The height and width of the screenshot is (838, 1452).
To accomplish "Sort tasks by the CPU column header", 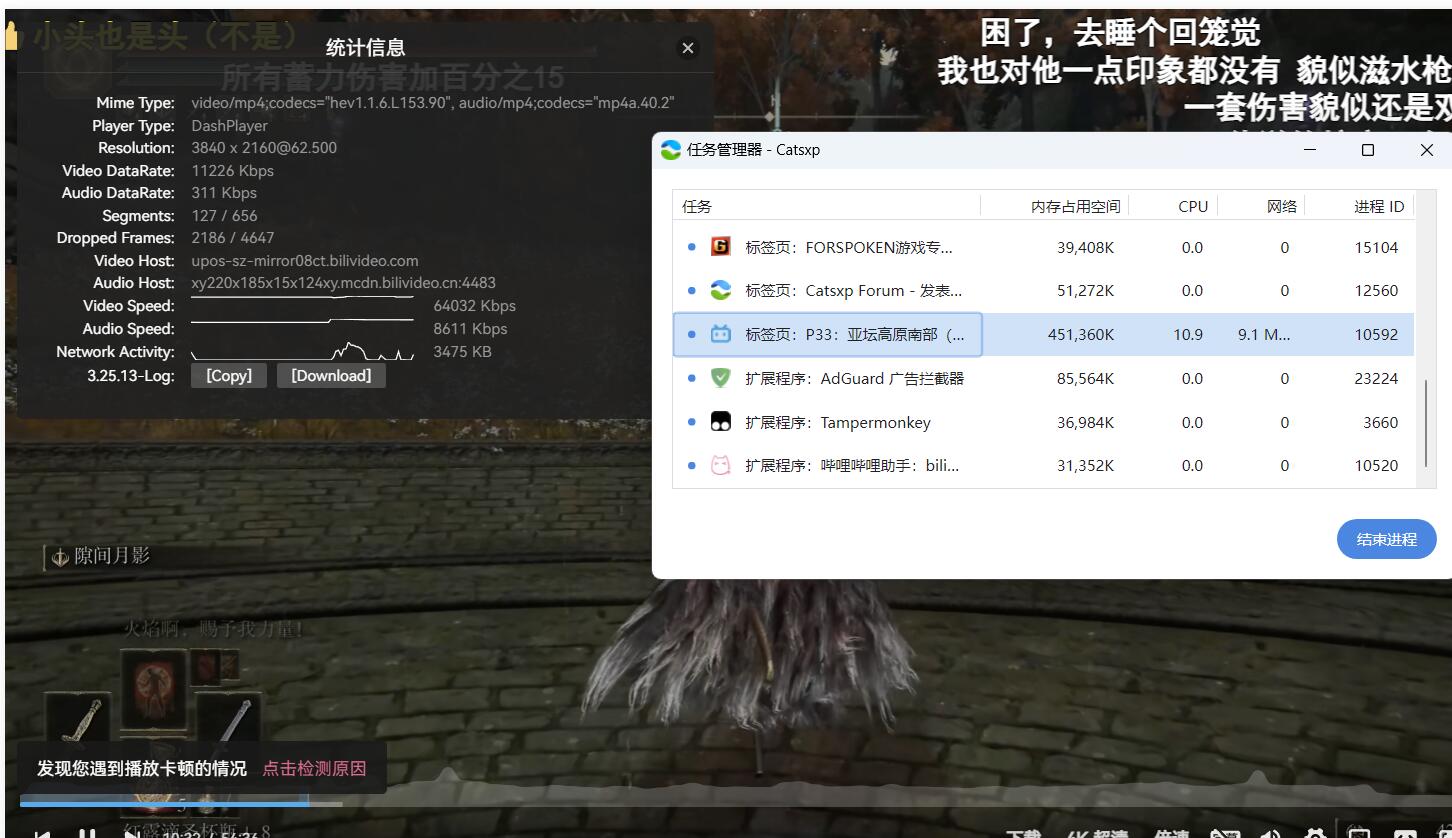I will point(1192,206).
